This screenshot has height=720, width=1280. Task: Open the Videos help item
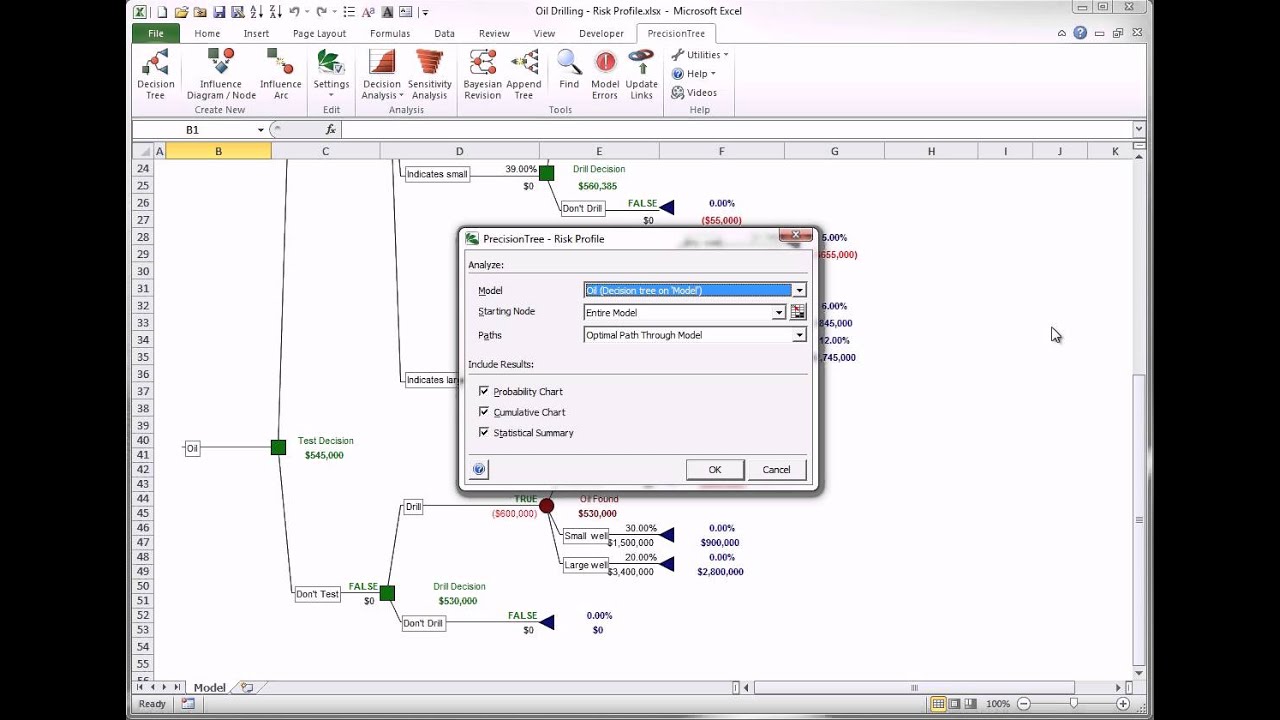coord(694,93)
